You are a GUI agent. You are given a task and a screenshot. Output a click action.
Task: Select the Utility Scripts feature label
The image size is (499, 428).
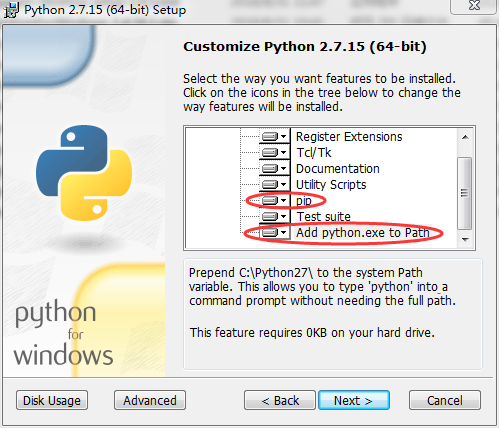click(331, 185)
